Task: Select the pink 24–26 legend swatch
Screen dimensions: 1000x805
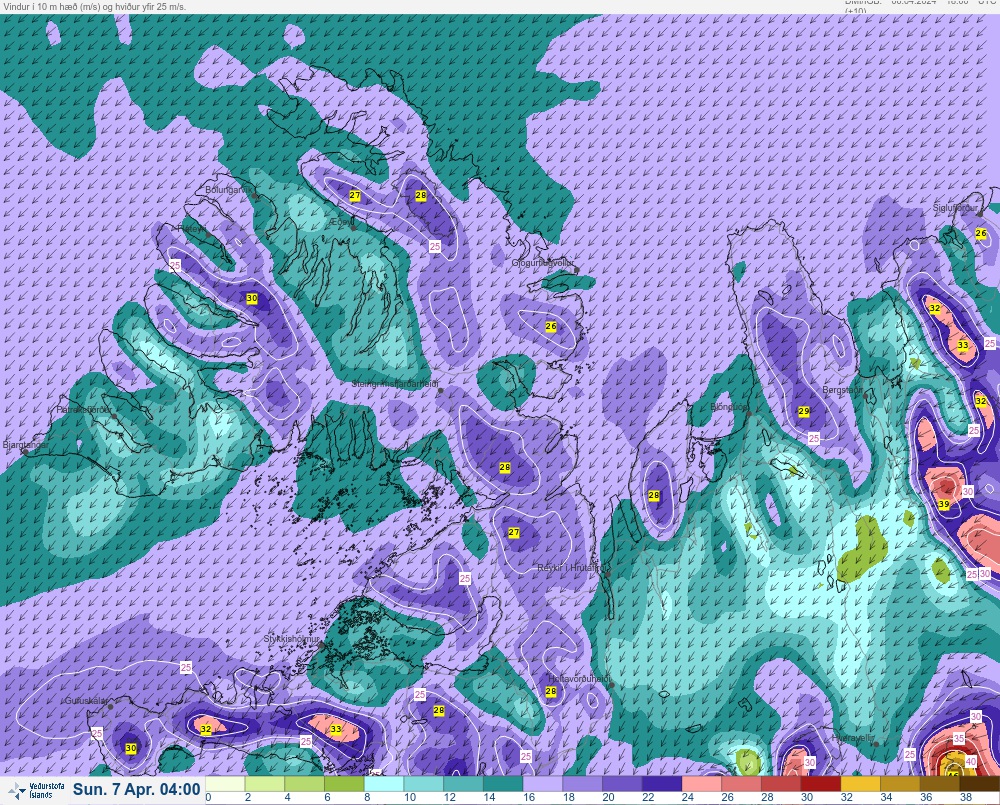Action: pyautogui.click(x=702, y=784)
